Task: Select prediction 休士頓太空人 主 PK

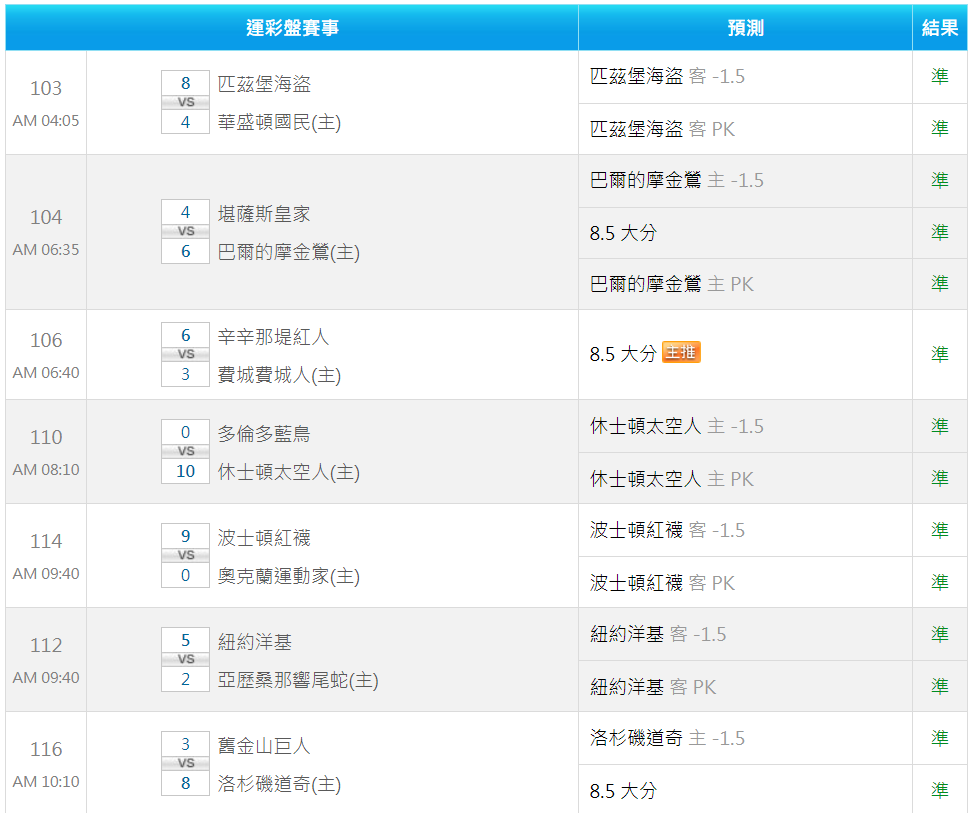Action: click(671, 479)
